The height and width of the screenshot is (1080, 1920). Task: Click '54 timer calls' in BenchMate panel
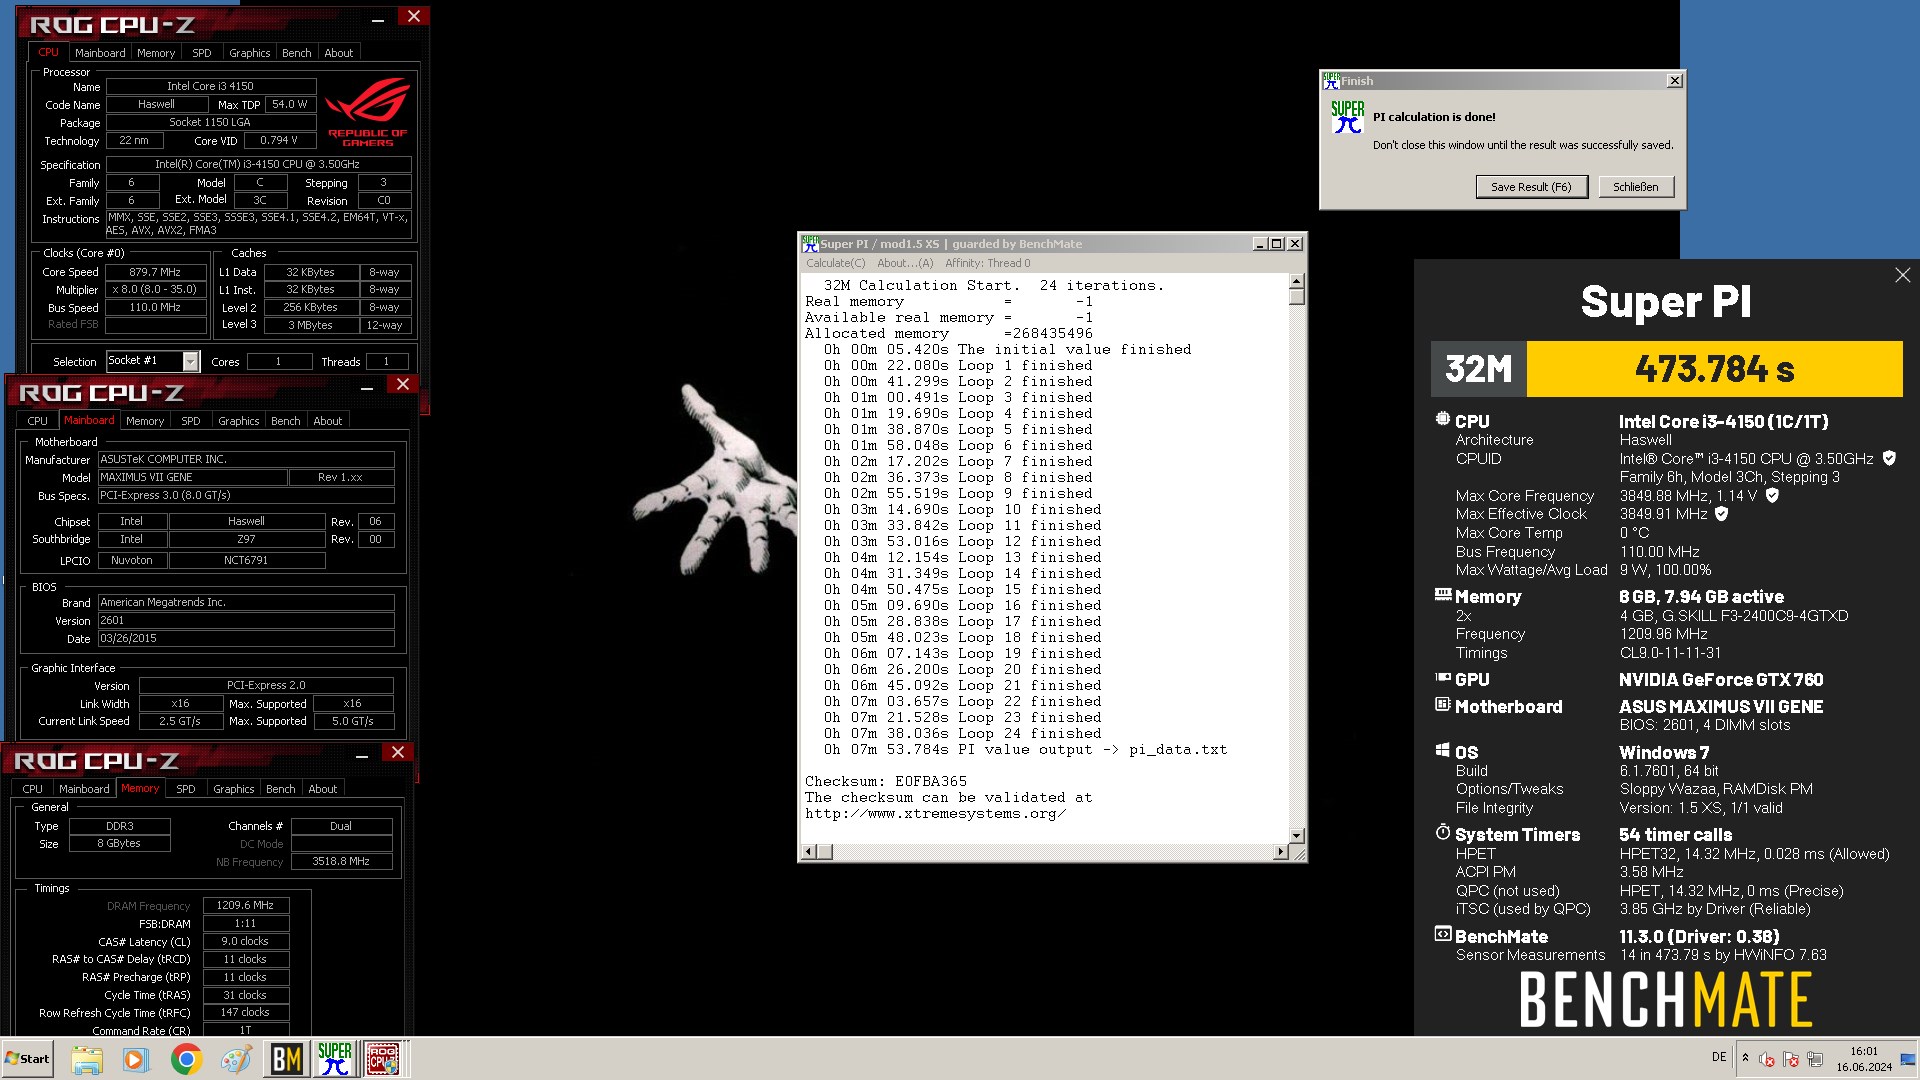pos(1676,835)
